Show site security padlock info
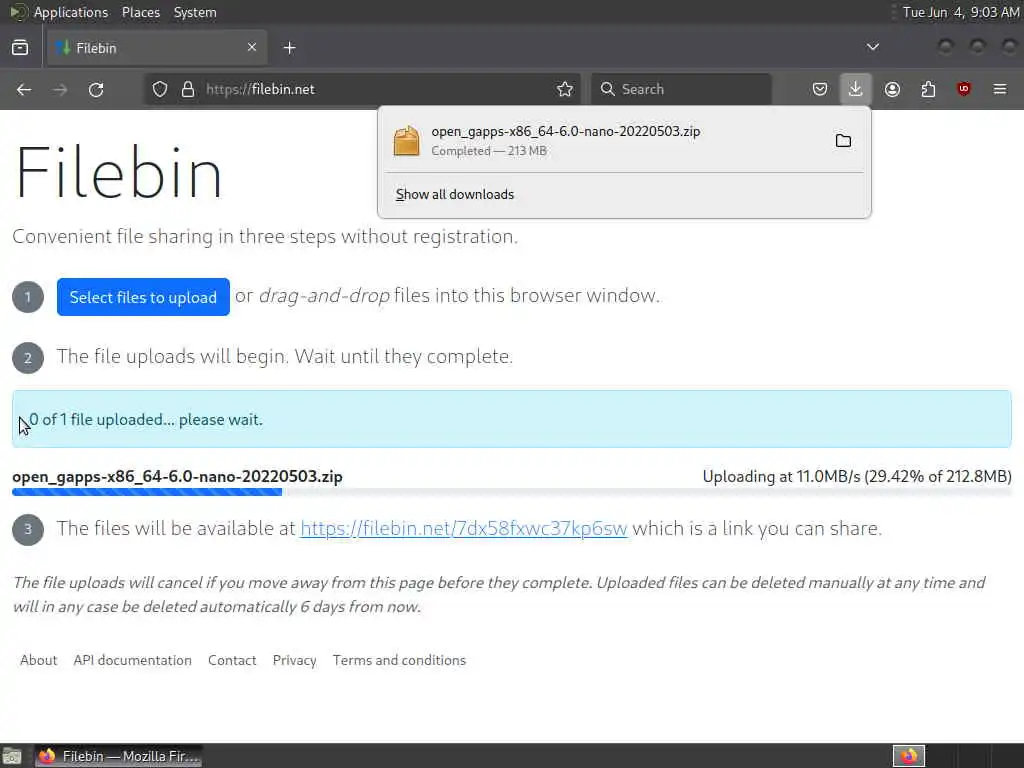The height and width of the screenshot is (768, 1024). click(x=188, y=89)
